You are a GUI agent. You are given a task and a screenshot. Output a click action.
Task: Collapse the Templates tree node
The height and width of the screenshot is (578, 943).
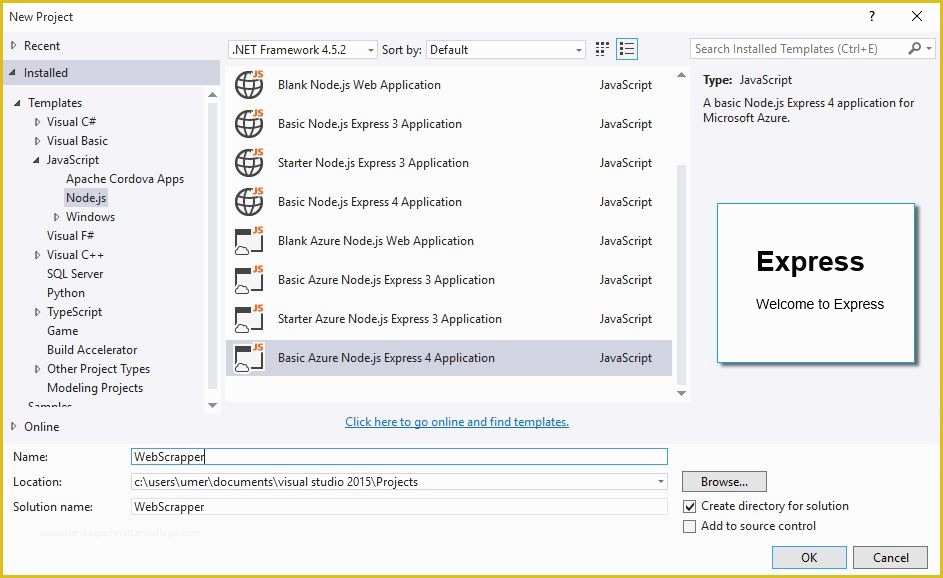pos(17,103)
